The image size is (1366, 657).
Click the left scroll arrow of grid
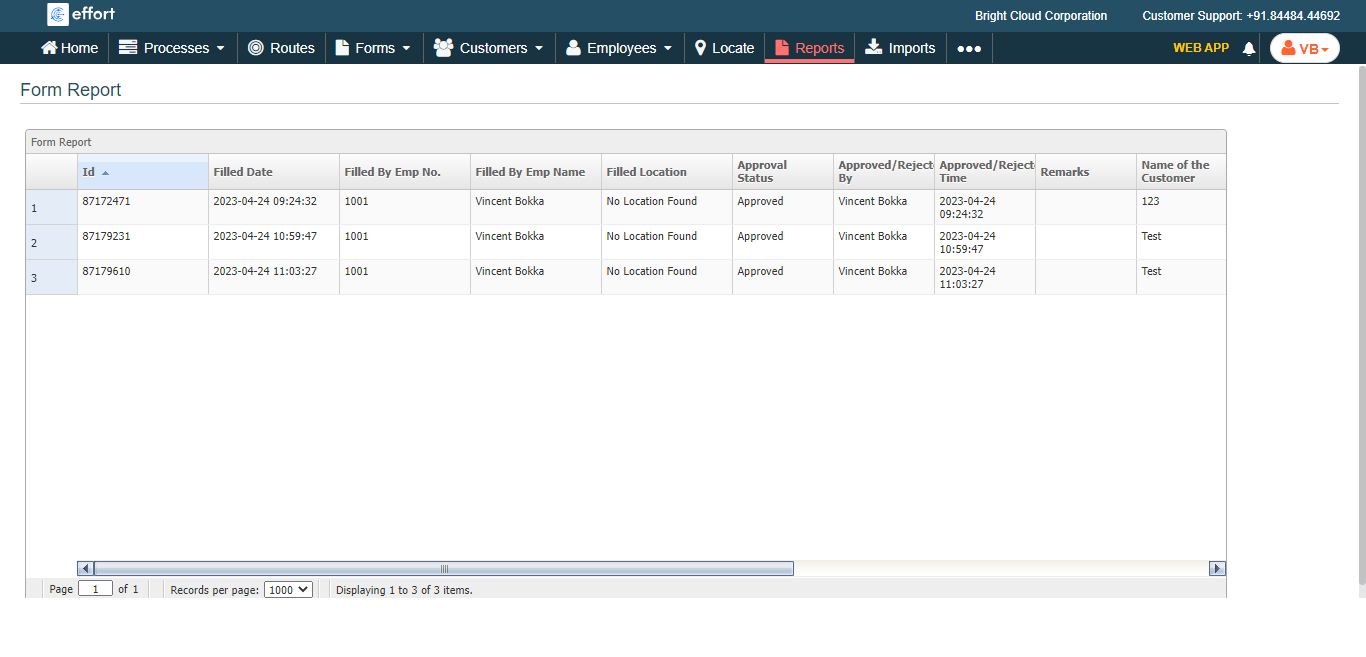[x=85, y=568]
